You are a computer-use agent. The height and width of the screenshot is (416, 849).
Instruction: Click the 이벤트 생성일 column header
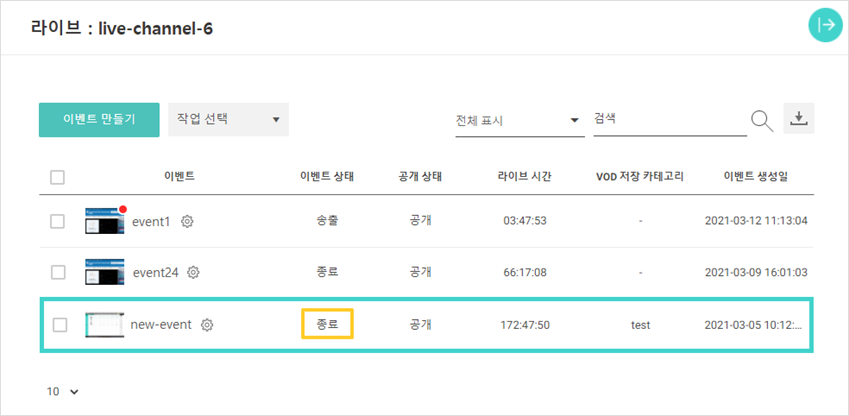click(x=756, y=177)
